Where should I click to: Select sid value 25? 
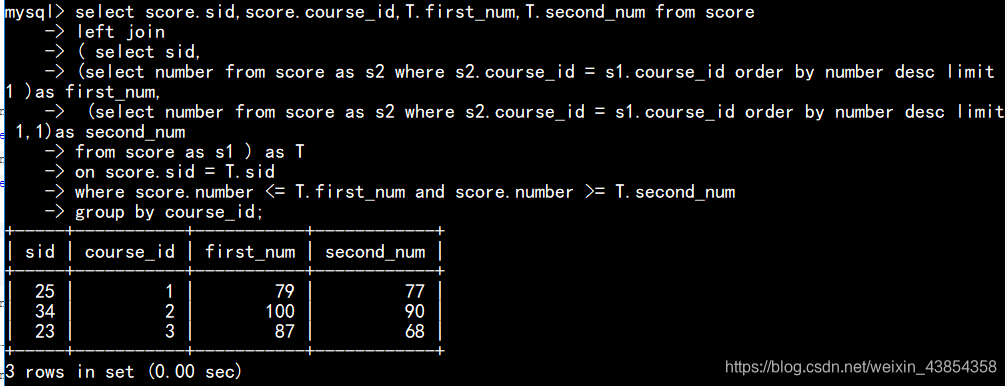pos(45,292)
